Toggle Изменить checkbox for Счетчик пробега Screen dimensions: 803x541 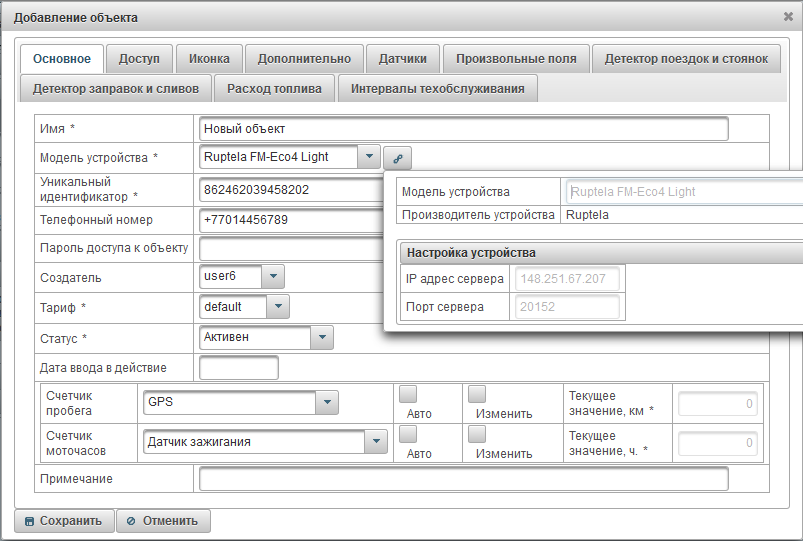(477, 394)
